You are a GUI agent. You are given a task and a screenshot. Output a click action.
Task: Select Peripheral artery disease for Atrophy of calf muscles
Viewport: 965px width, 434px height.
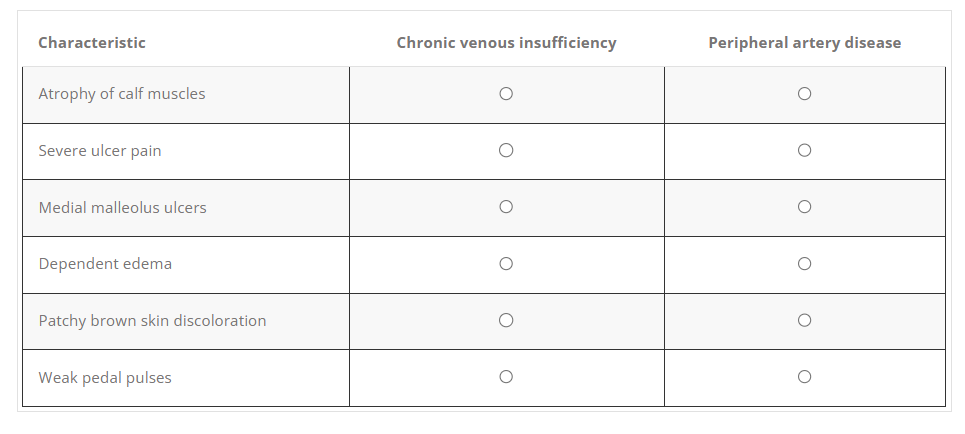point(804,94)
